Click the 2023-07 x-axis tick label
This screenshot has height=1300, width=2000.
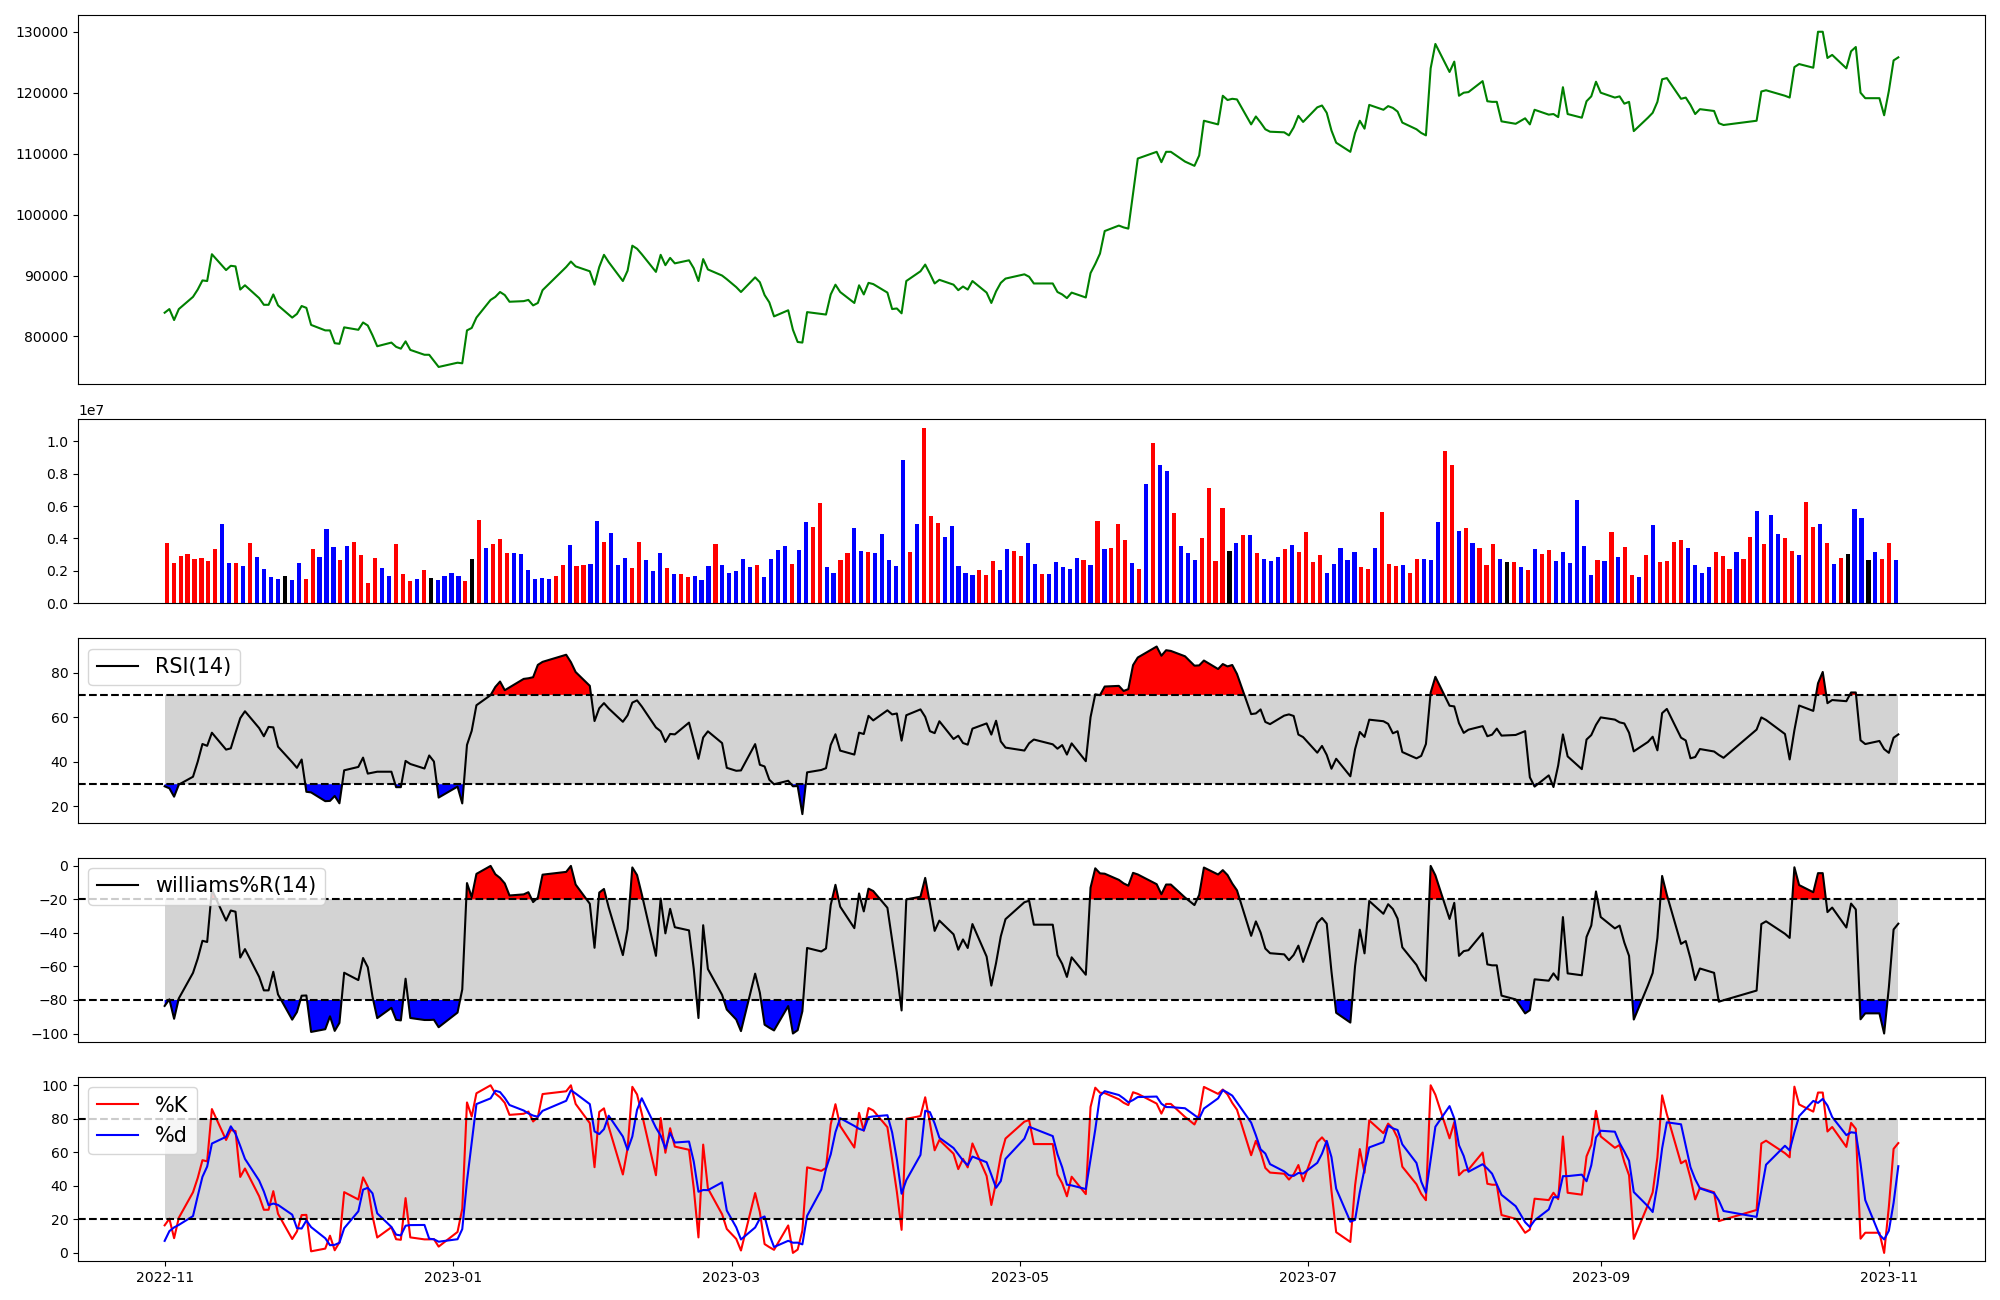coord(1308,1277)
